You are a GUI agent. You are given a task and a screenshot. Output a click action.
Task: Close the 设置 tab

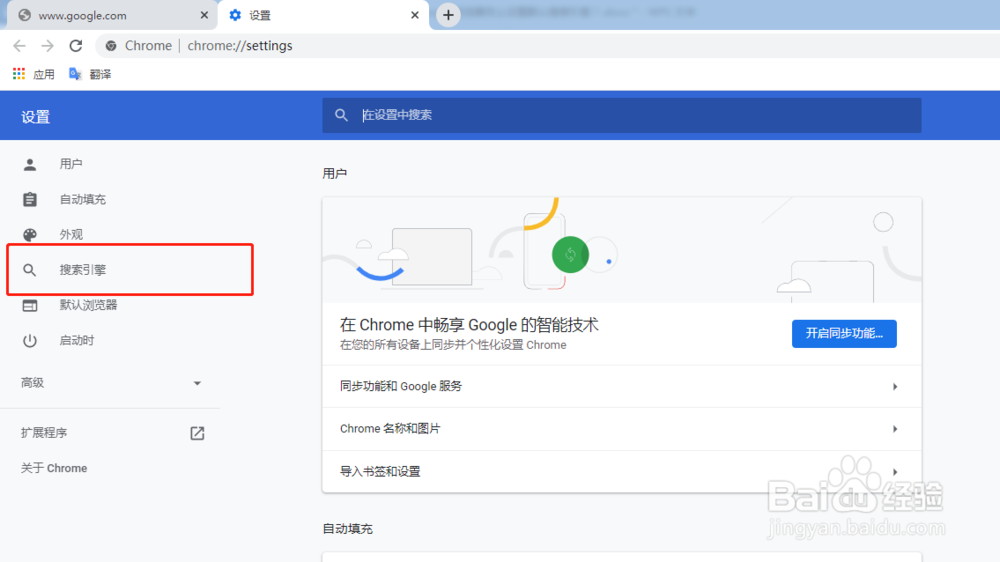(x=415, y=15)
